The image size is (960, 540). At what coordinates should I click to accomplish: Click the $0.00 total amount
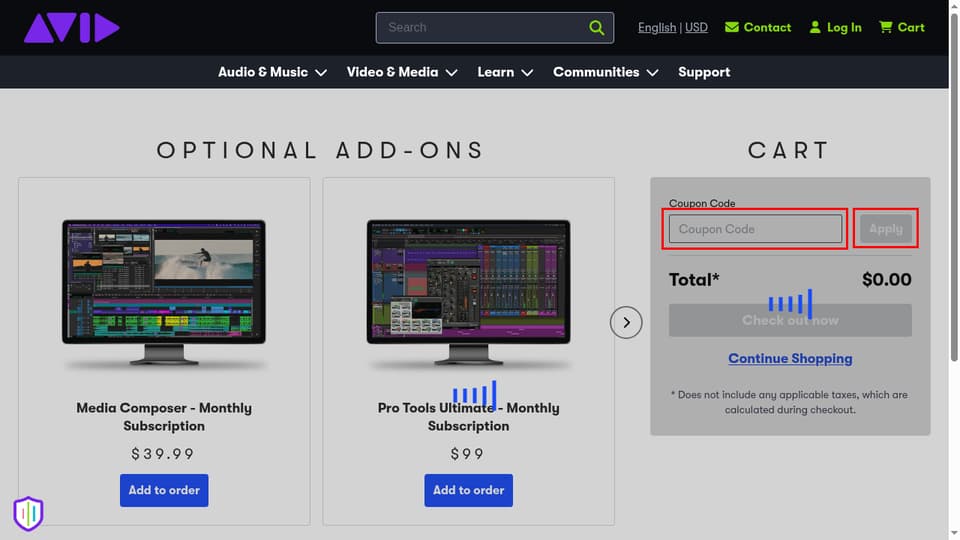[887, 279]
